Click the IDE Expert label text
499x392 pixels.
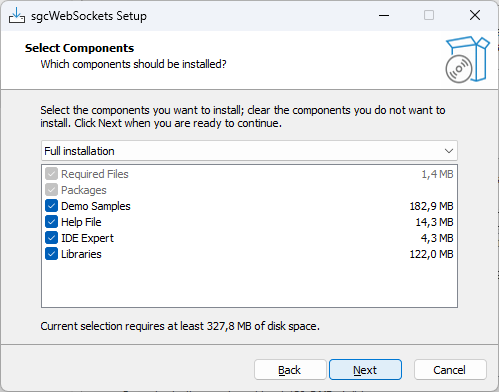click(87, 238)
